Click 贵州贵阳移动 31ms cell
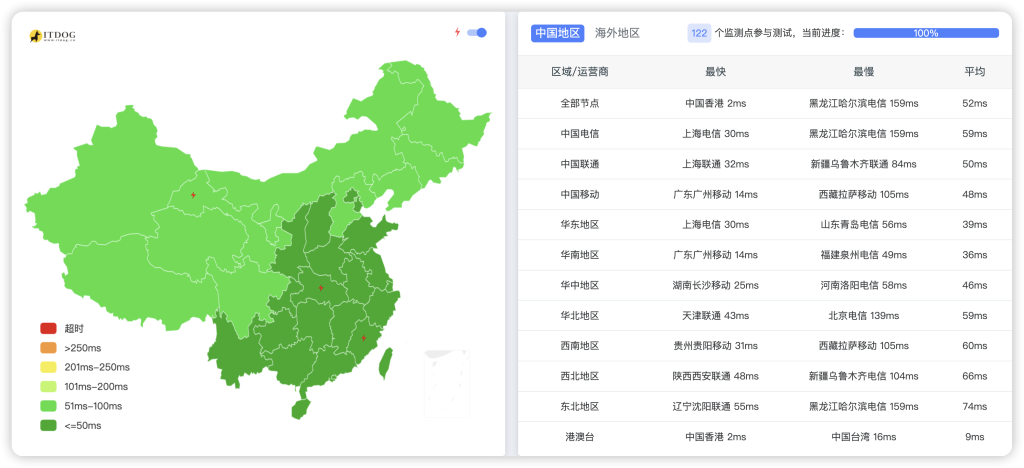The image size is (1024, 468). click(716, 346)
